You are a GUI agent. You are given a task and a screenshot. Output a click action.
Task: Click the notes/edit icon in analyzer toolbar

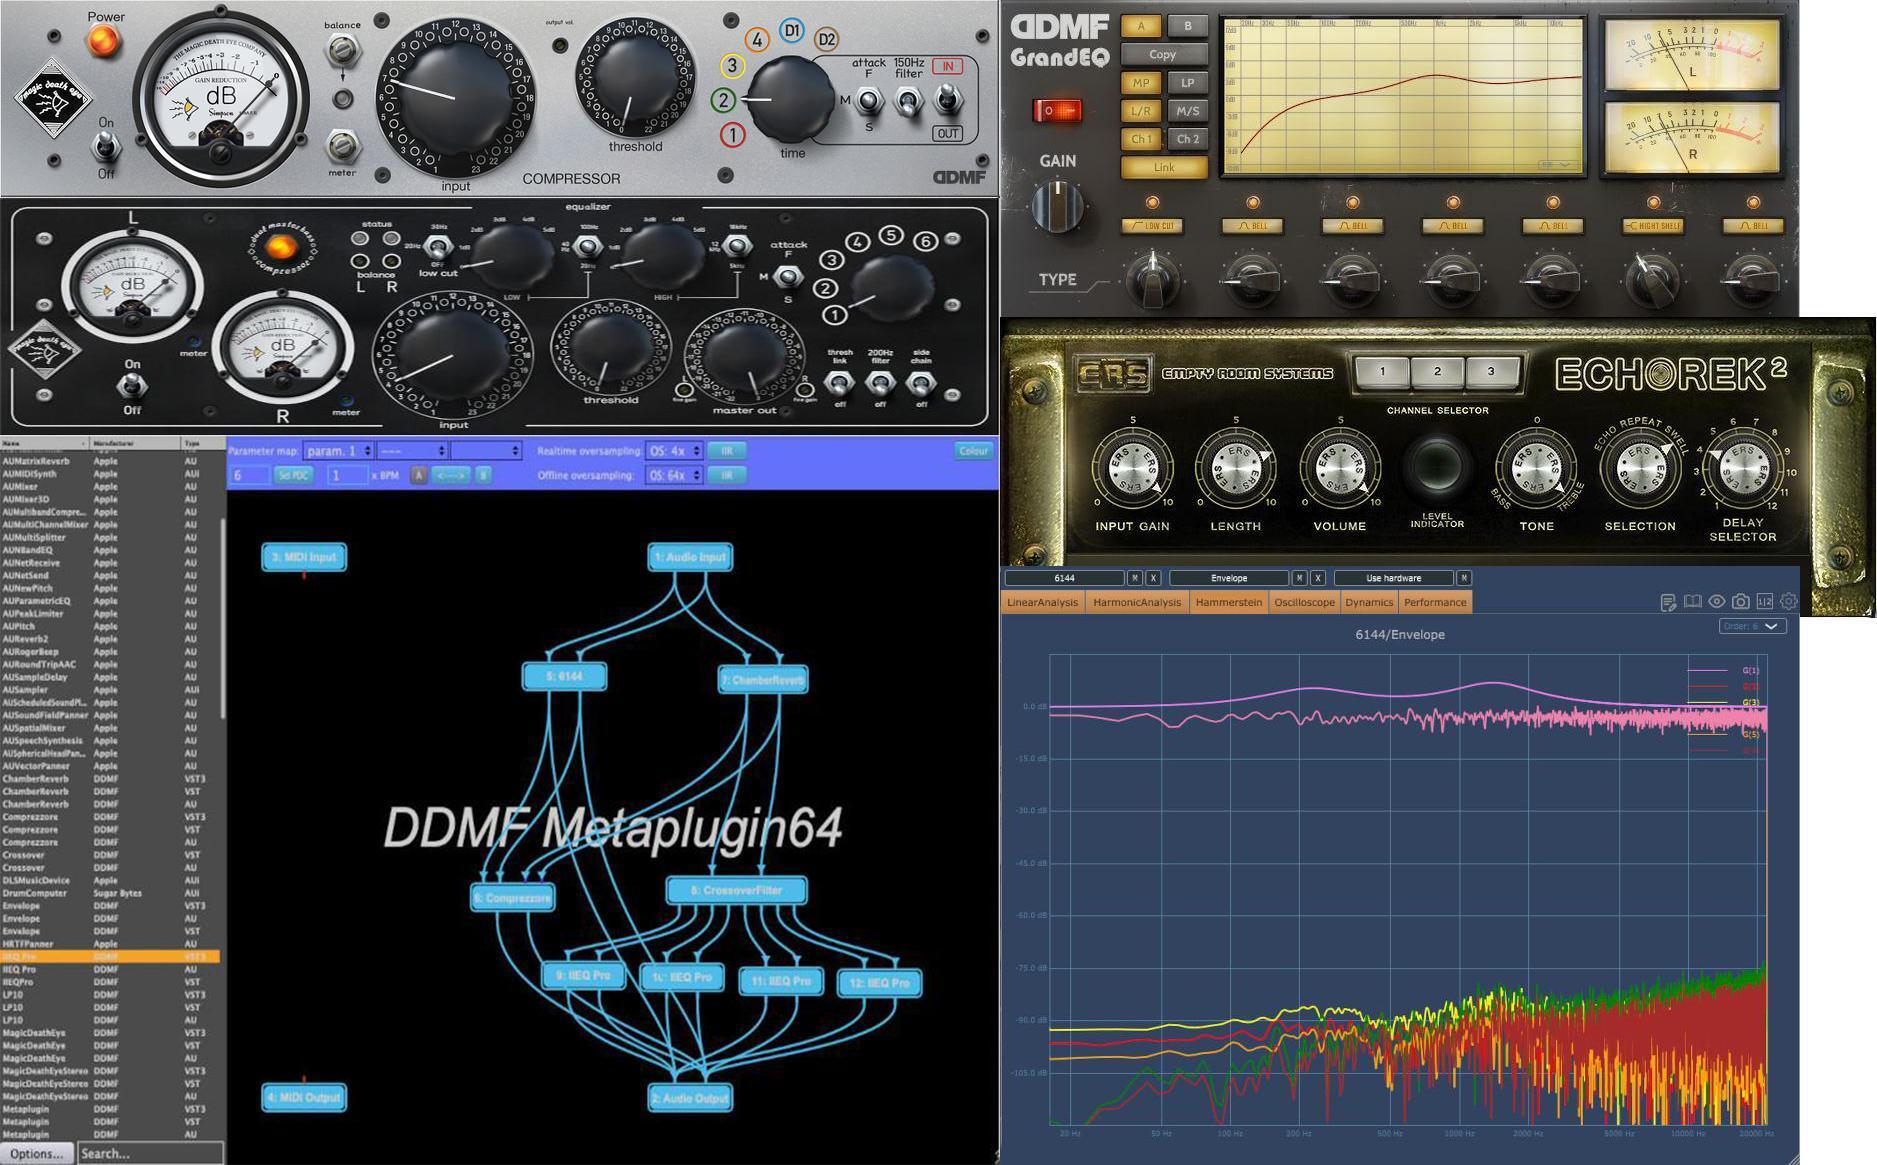(1668, 601)
